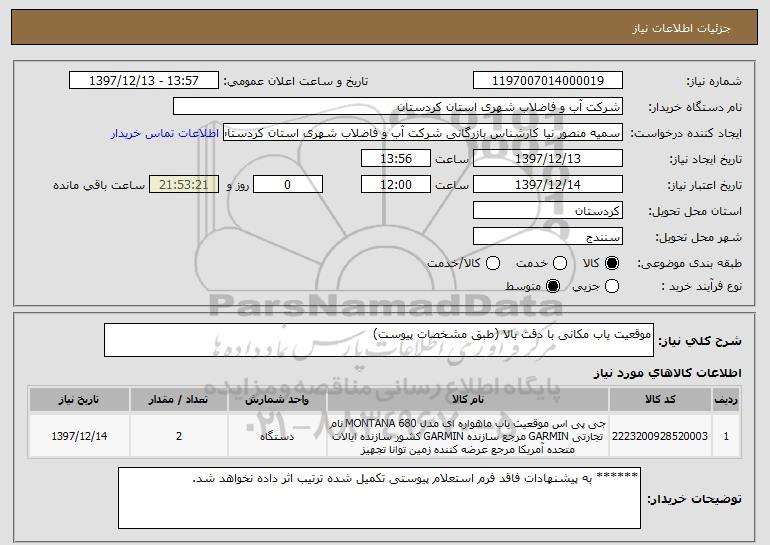Click the quantity cell showing 2
This screenshot has width=770, height=545.
[x=178, y=436]
